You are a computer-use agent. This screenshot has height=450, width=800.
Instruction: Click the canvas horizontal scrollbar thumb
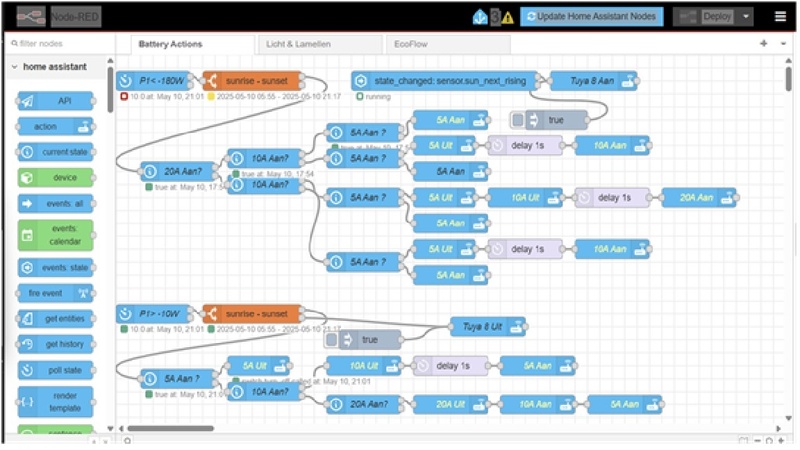tap(170, 429)
